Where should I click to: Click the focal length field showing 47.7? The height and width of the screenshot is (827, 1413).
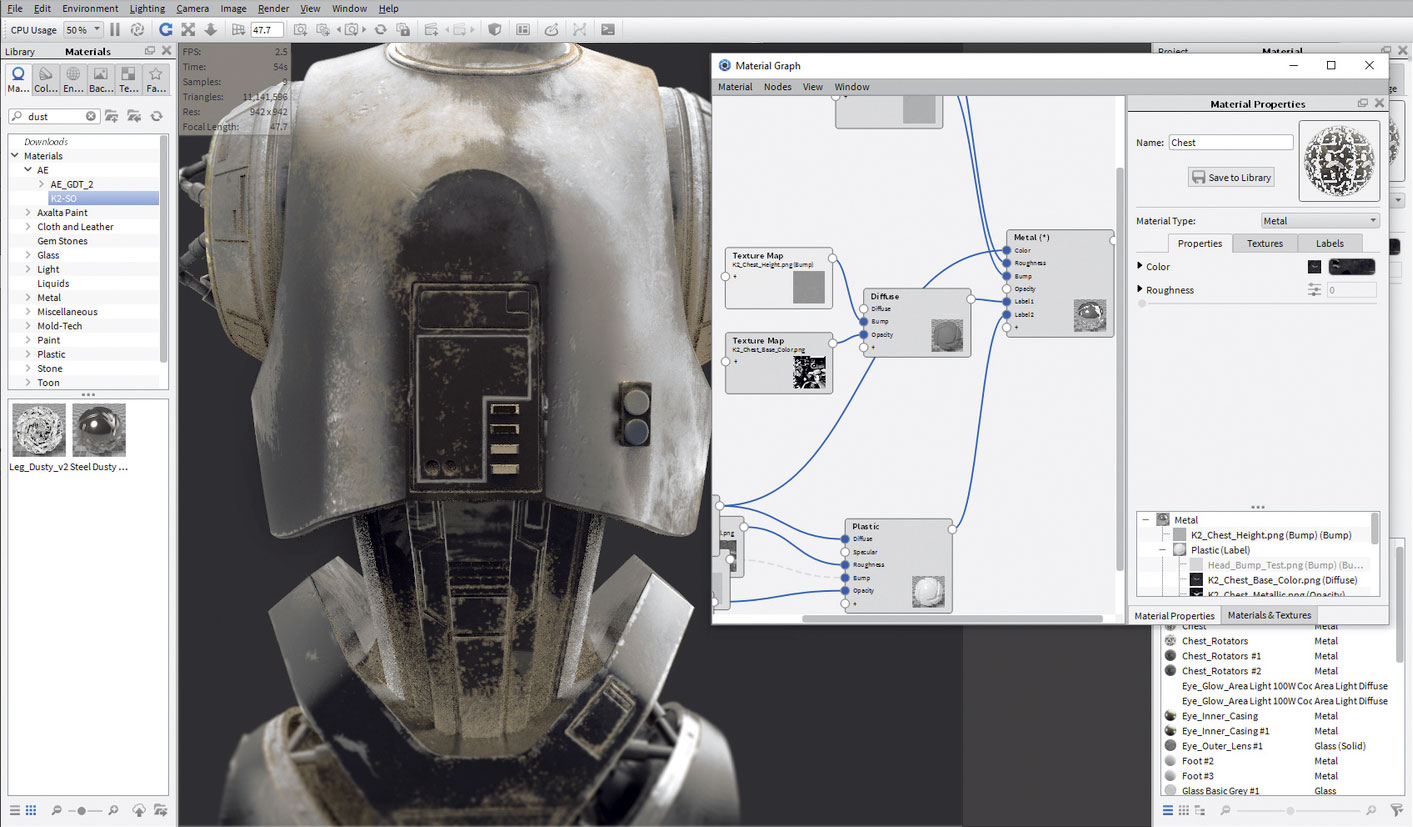267,30
